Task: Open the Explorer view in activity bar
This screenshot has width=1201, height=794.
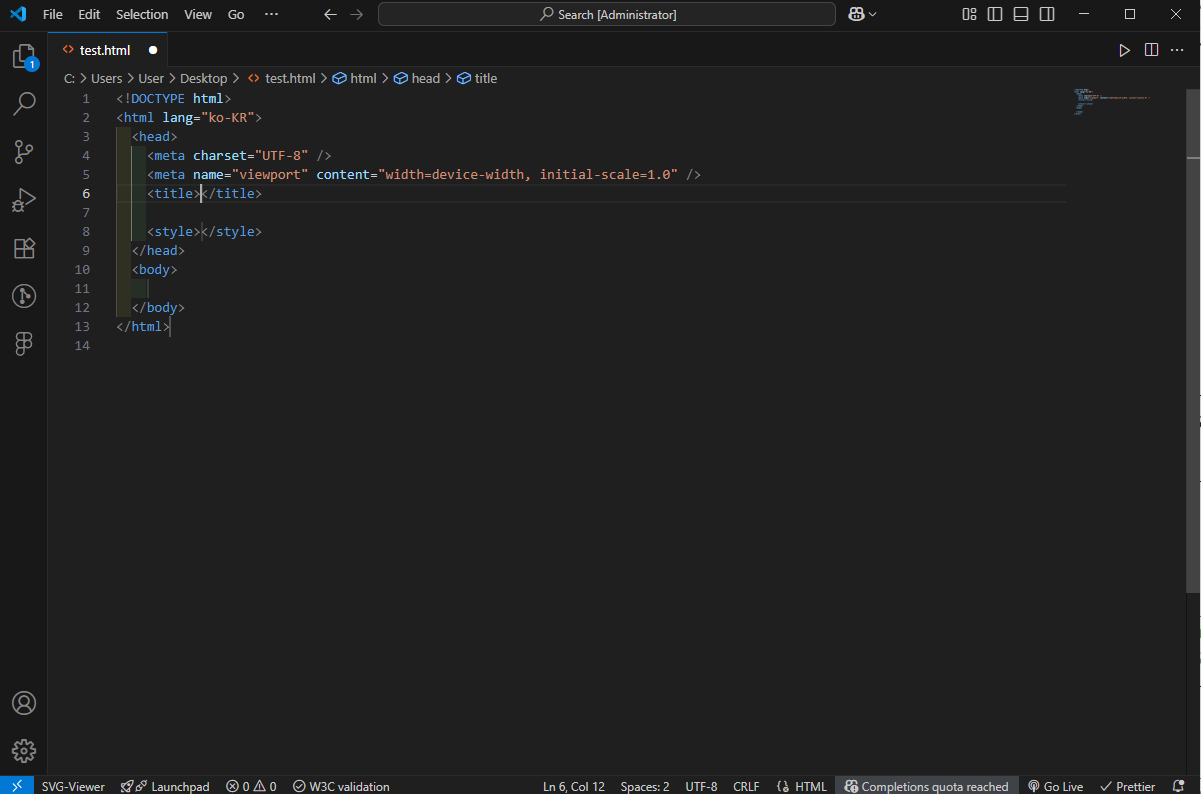Action: (x=24, y=57)
